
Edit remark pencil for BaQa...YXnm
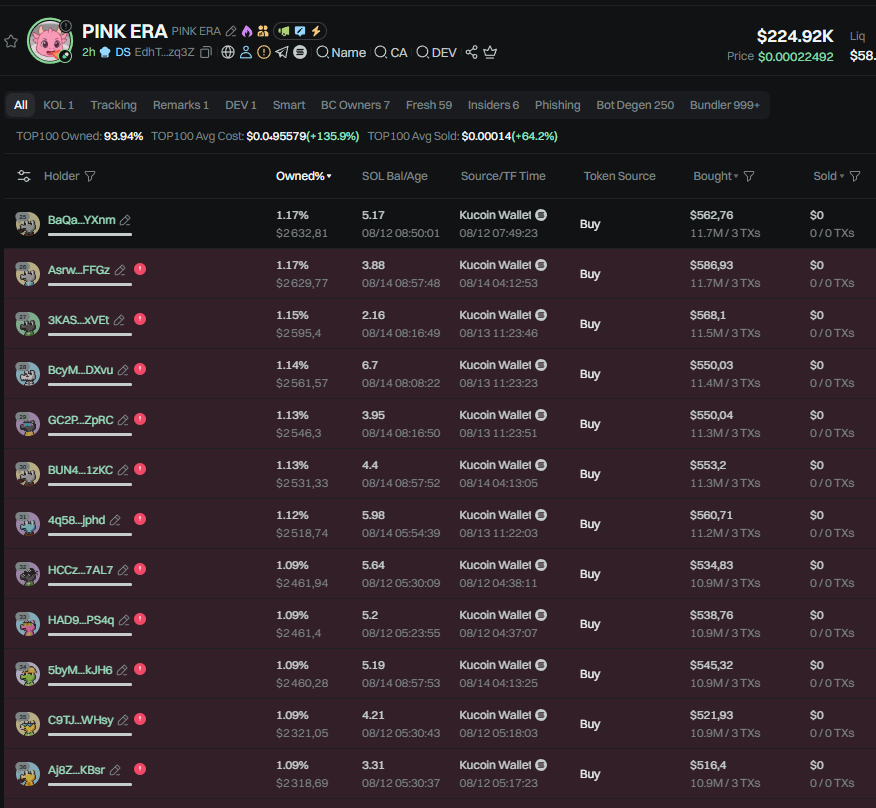click(125, 220)
